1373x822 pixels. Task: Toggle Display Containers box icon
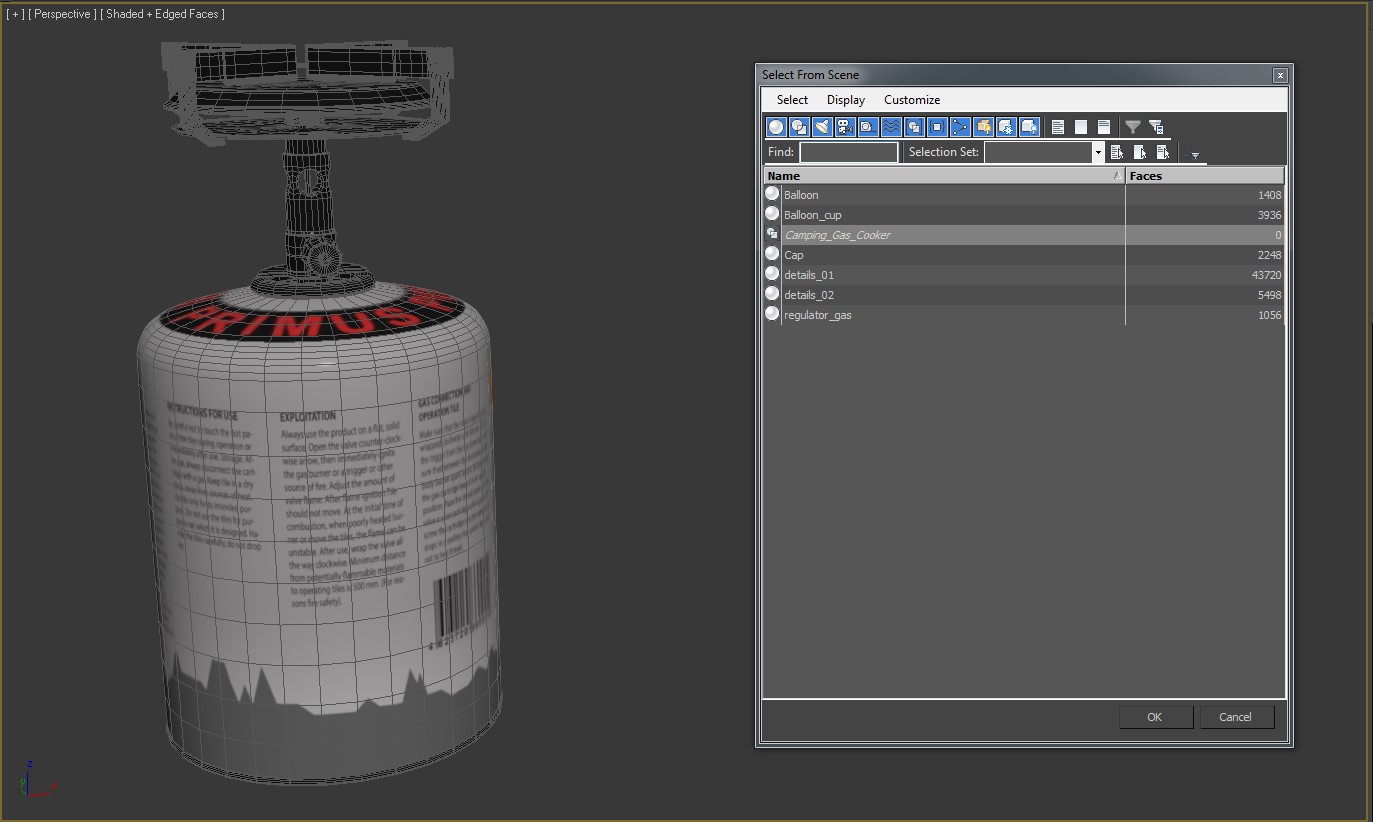coord(983,127)
